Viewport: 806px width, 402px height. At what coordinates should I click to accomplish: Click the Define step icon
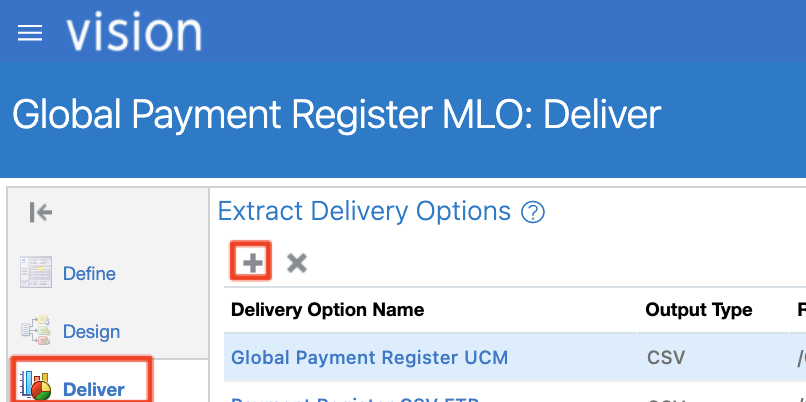(x=35, y=273)
